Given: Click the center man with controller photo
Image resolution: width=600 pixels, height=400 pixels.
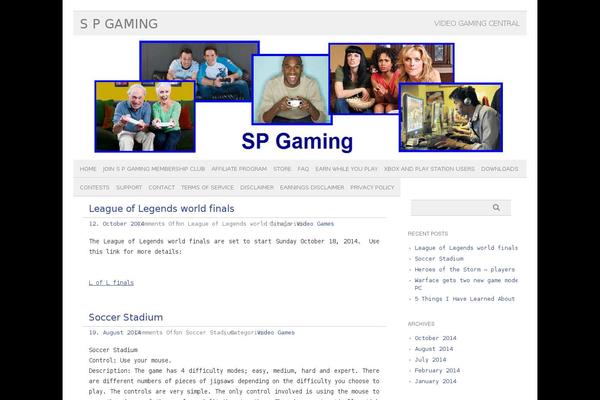Looking at the screenshot, I should (292, 89).
